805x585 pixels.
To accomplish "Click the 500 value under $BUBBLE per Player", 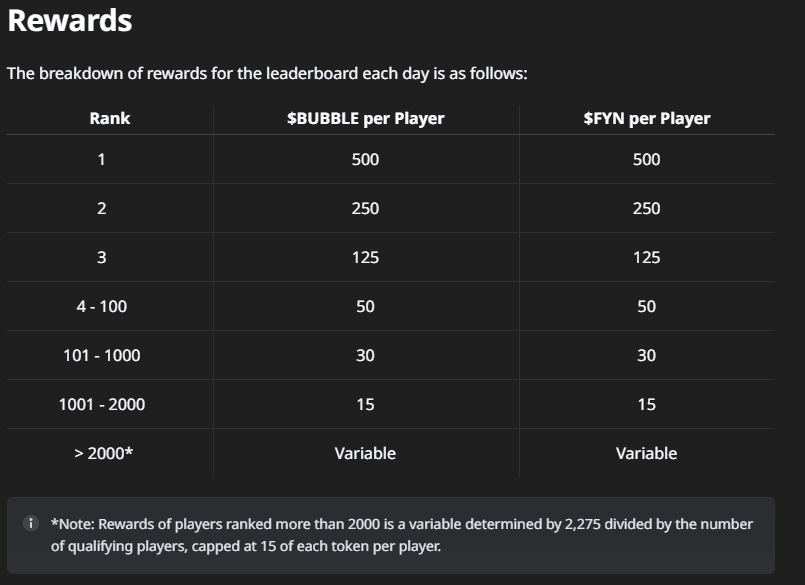I will 365,159.
